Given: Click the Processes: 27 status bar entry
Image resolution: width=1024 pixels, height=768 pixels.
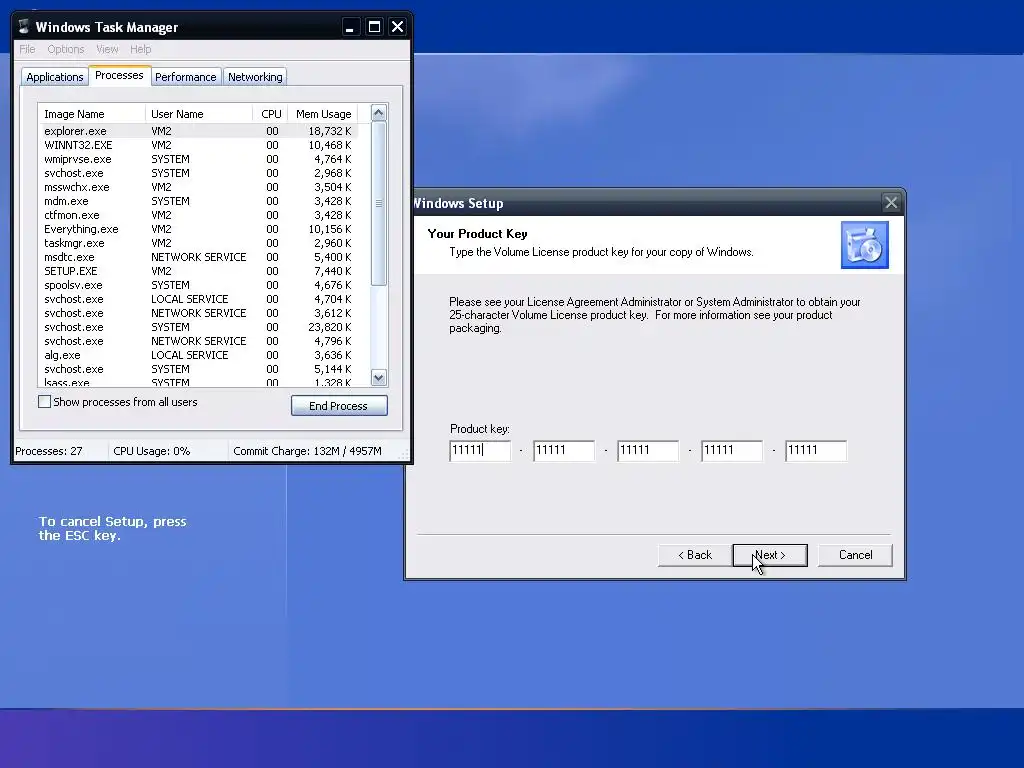Looking at the screenshot, I should point(49,451).
